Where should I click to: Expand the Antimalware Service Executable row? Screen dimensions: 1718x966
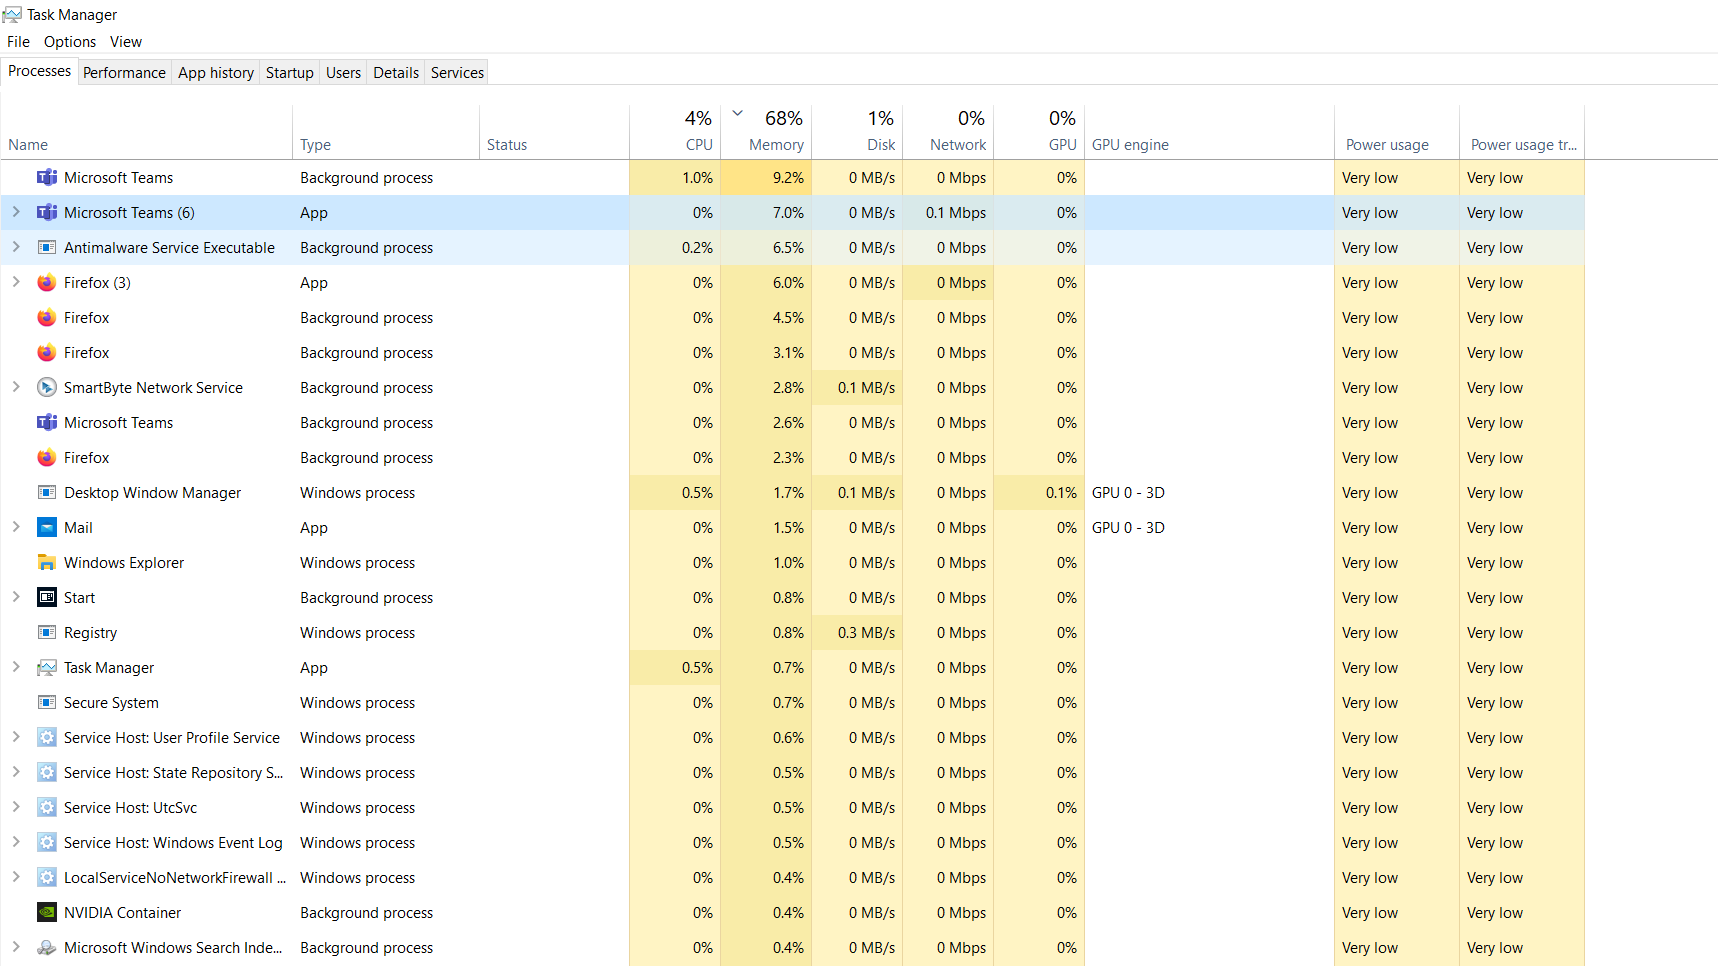point(16,247)
